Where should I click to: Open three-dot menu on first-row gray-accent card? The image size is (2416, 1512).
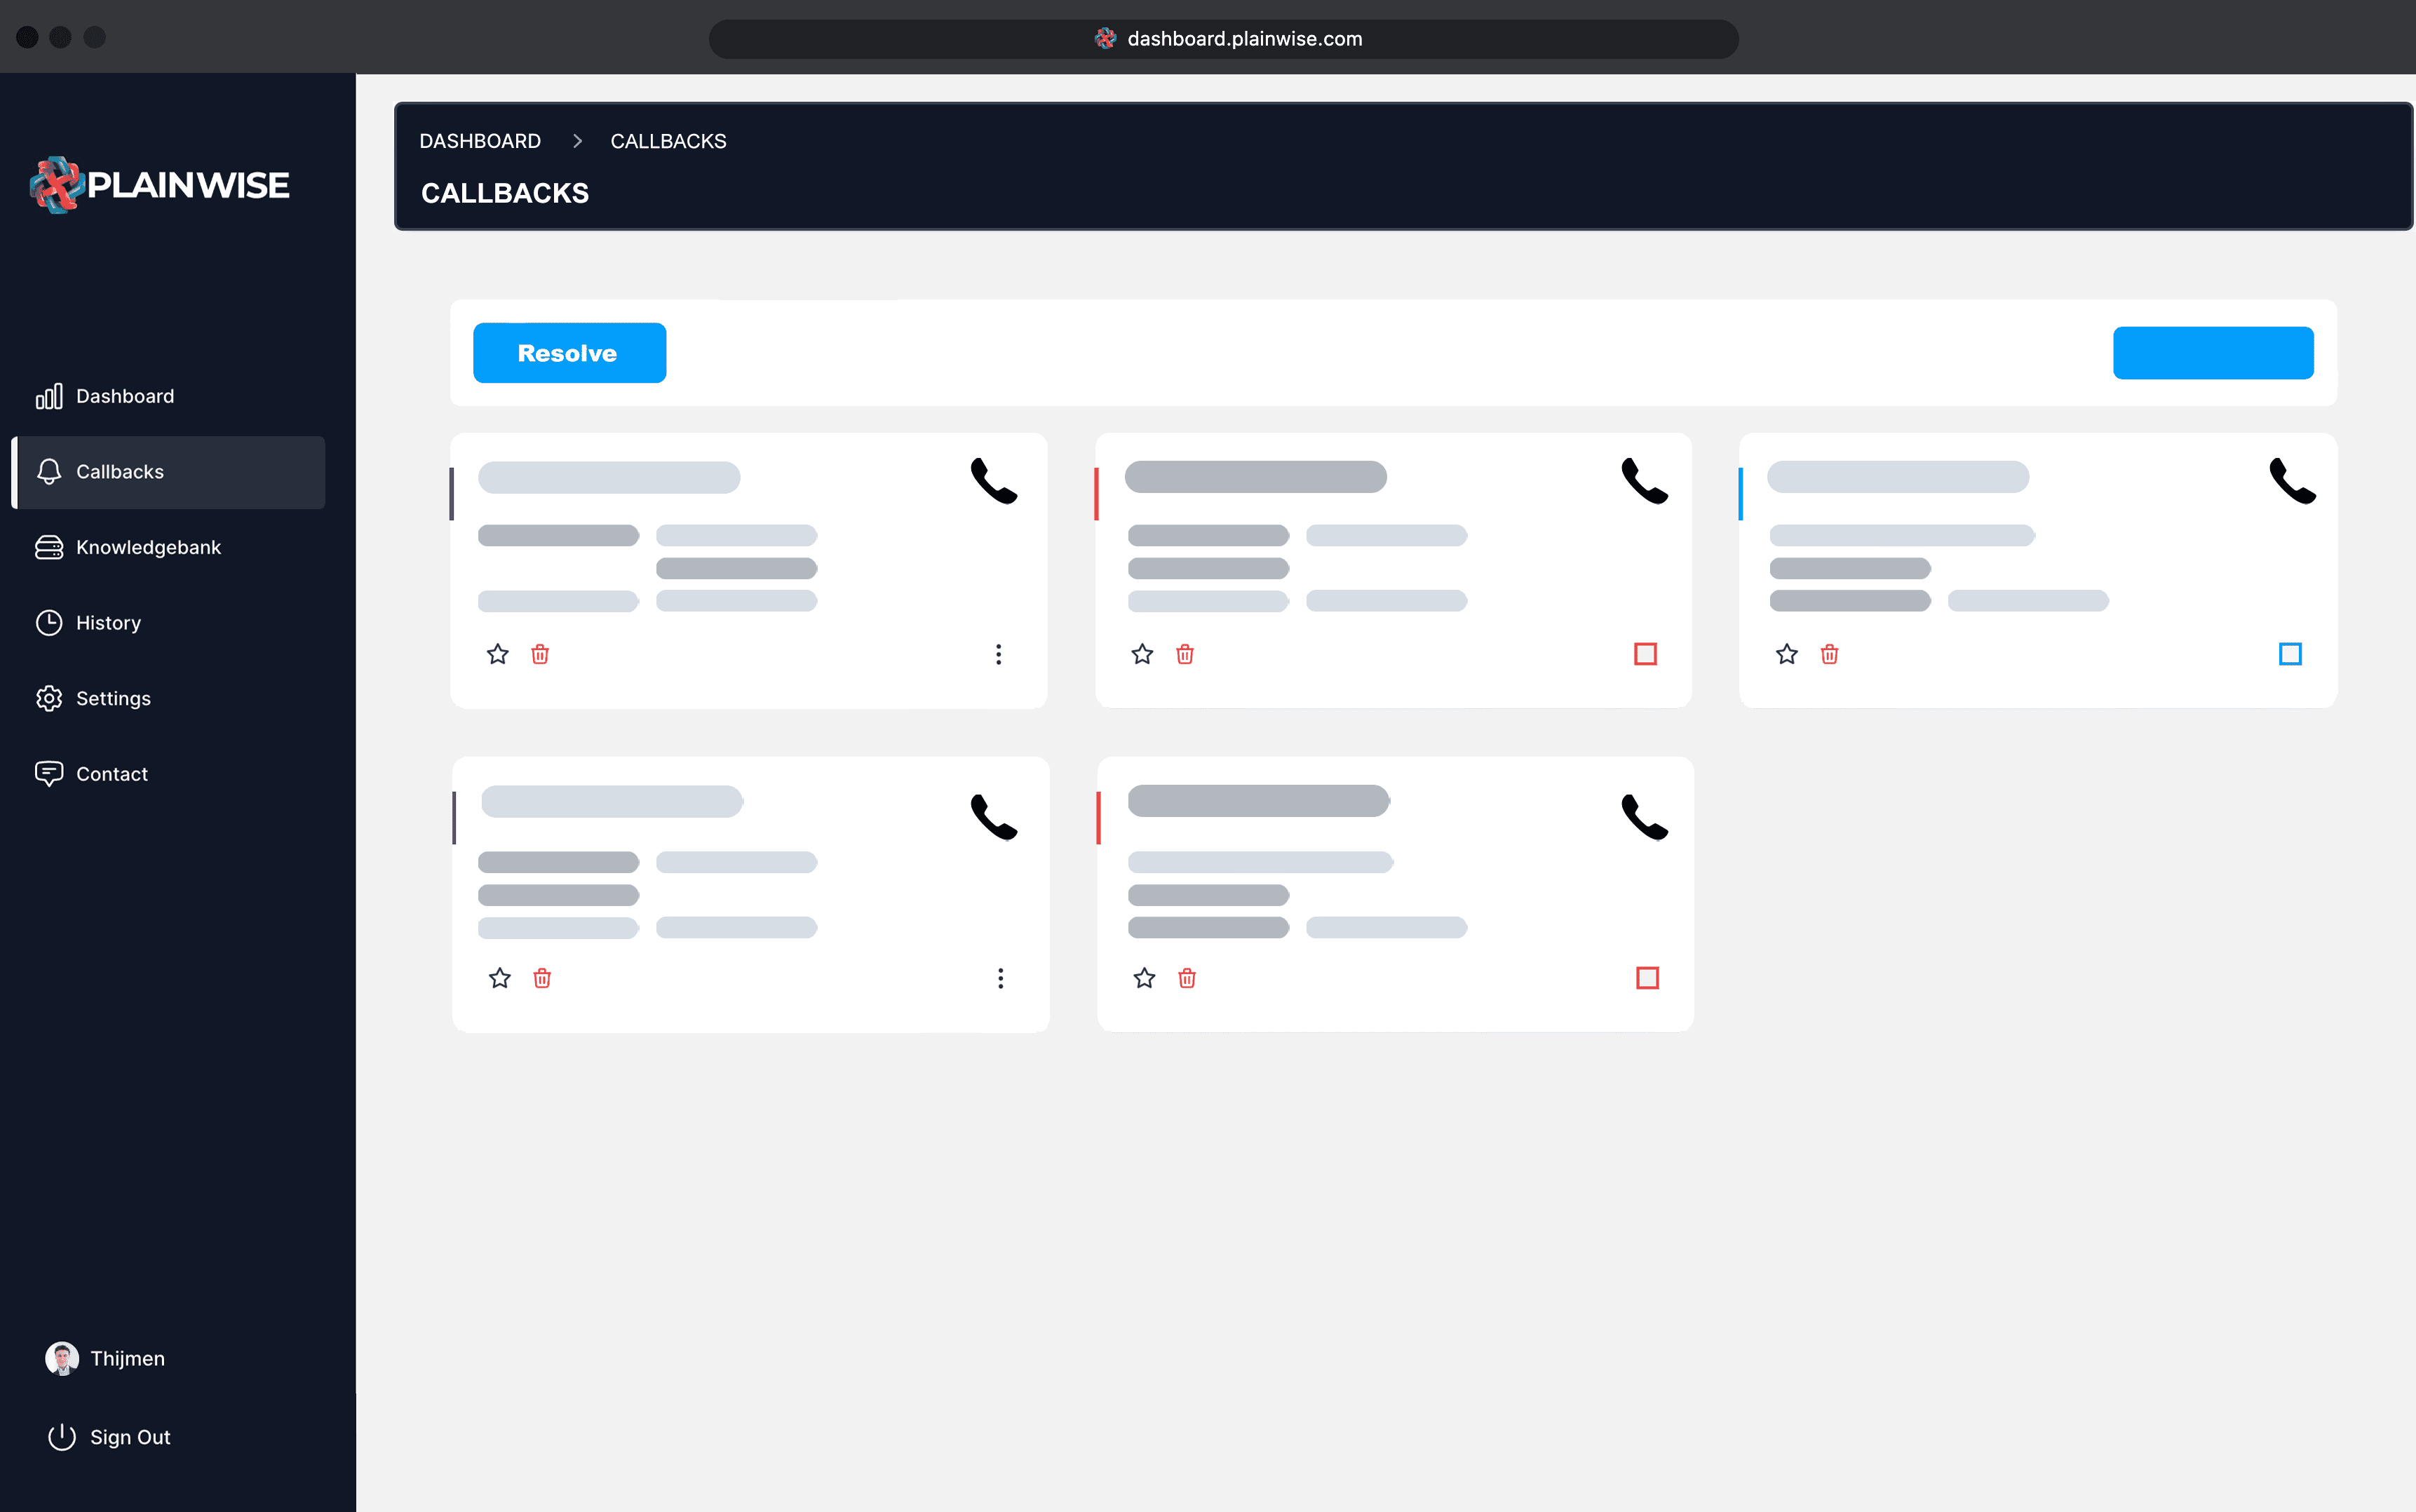(x=998, y=654)
